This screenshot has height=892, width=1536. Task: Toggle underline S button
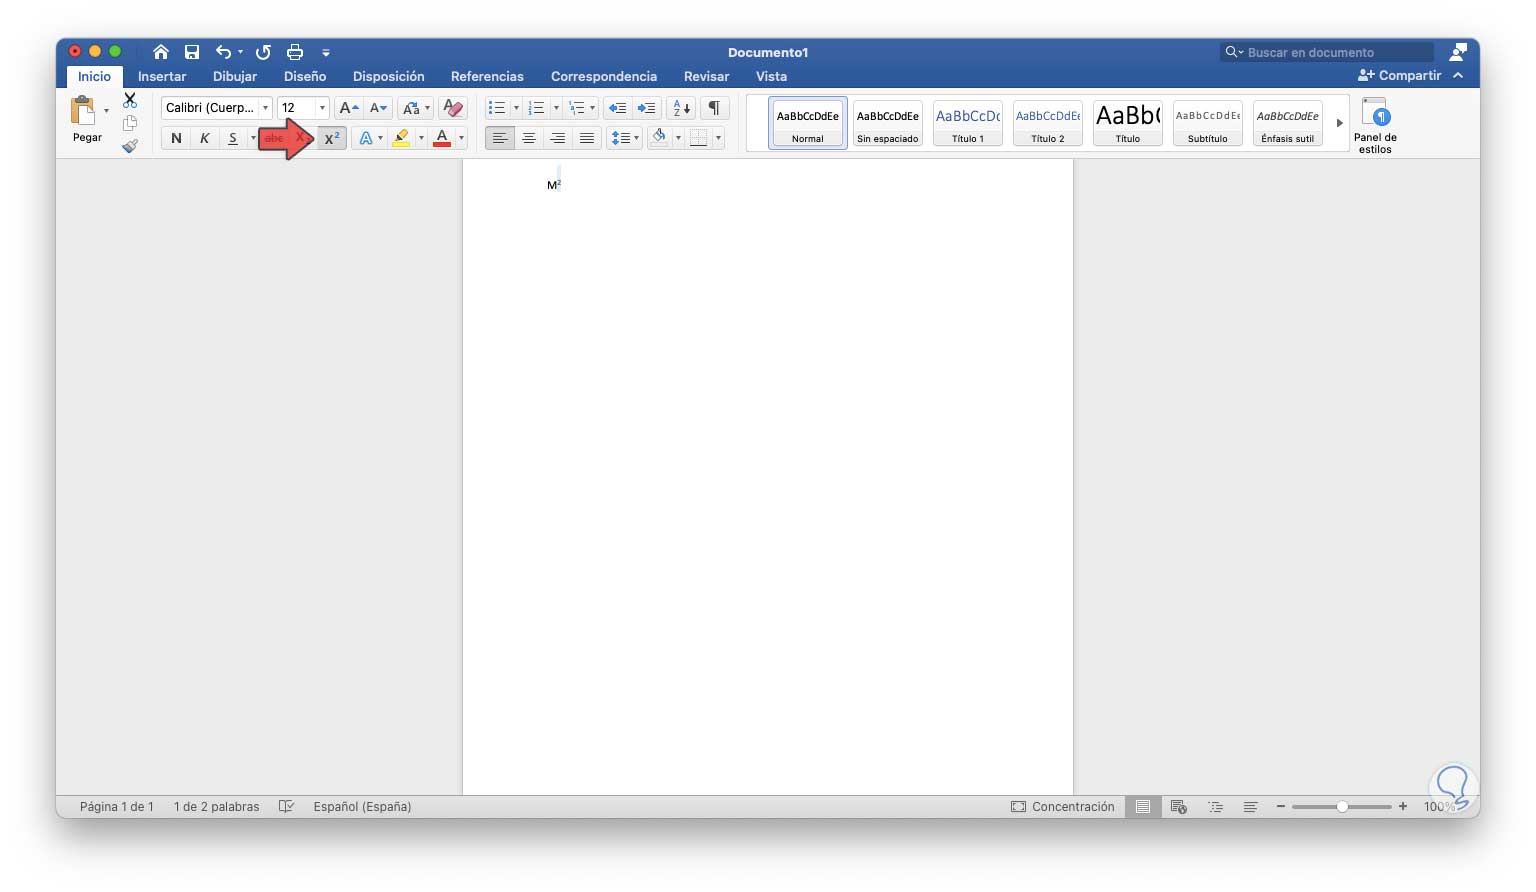pyautogui.click(x=233, y=138)
